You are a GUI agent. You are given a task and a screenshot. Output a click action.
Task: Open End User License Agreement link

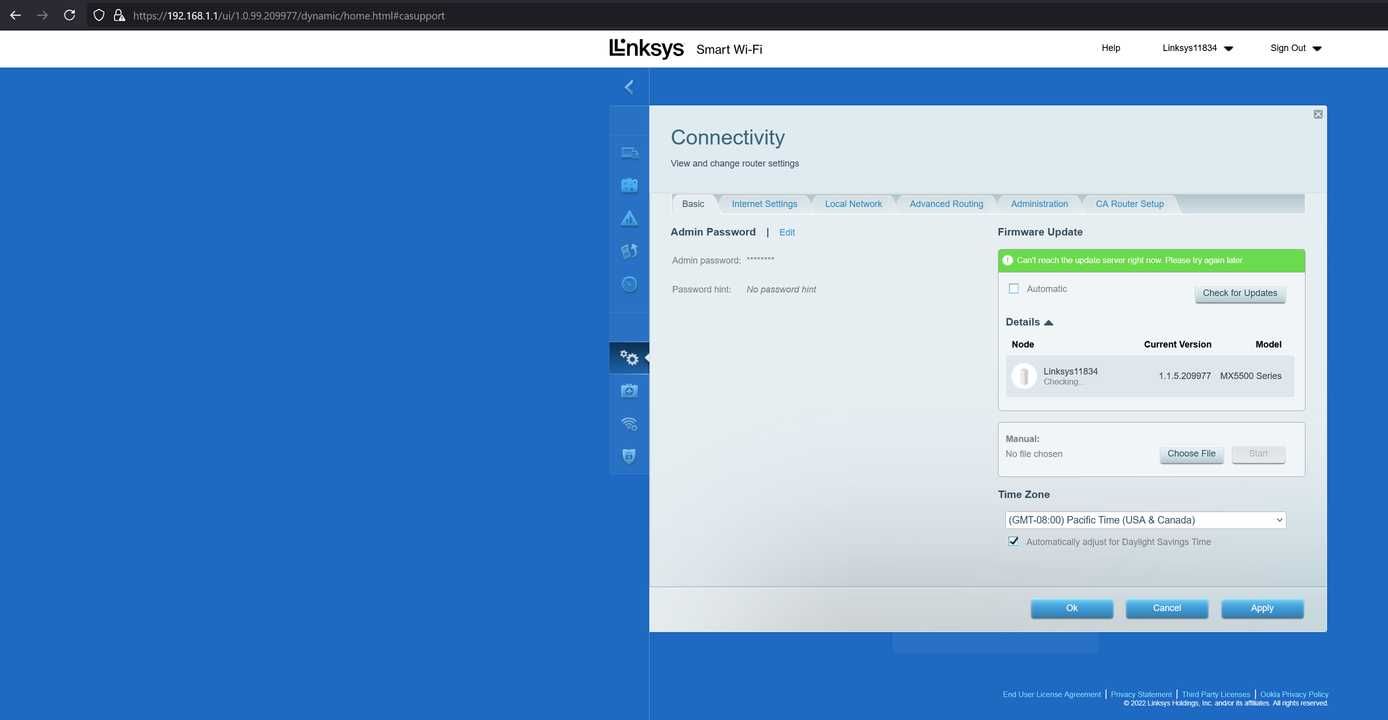tap(1052, 694)
